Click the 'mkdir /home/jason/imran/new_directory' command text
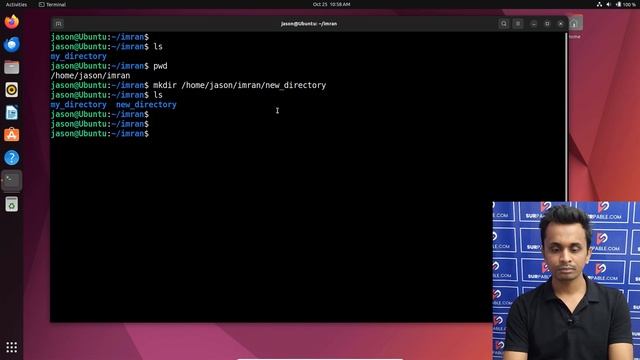 tap(240, 85)
